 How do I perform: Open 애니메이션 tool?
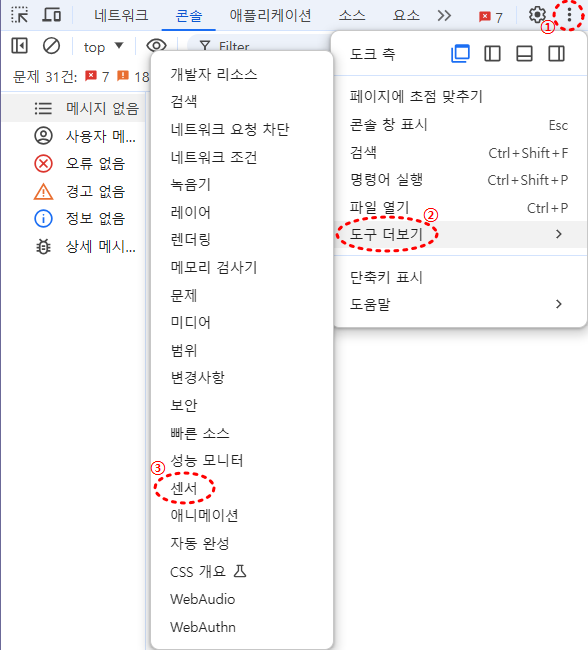pyautogui.click(x=242, y=516)
